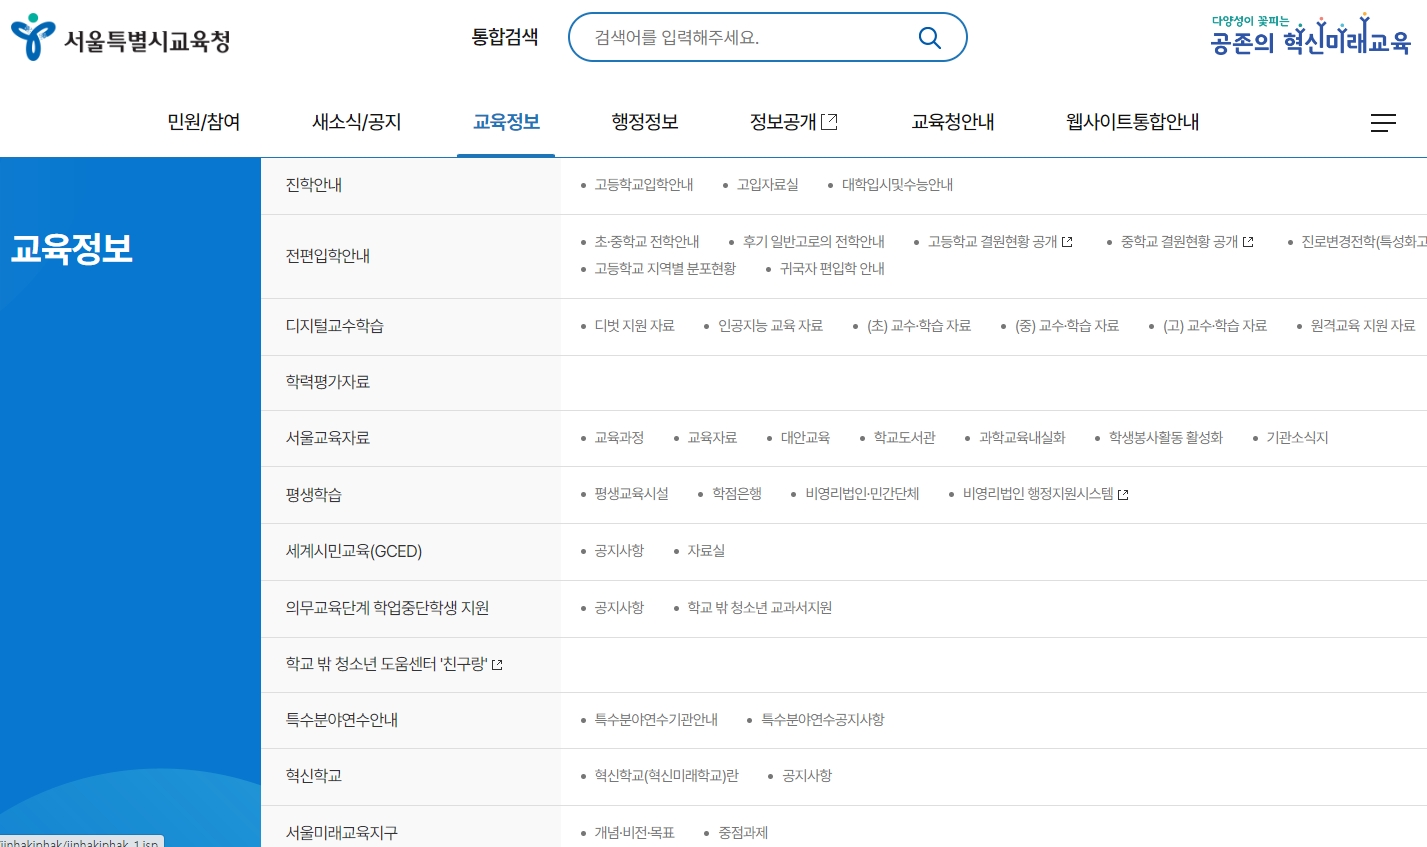
Task: Open the 정보공개 menu
Action: pyautogui.click(x=783, y=122)
